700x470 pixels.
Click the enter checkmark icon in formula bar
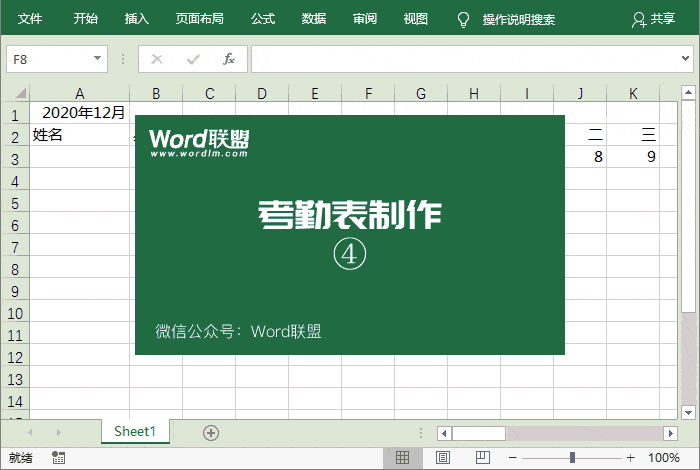pos(193,59)
